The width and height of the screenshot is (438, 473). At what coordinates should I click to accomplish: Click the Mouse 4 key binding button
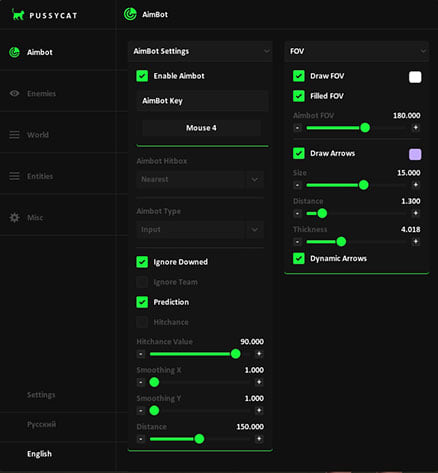coord(201,128)
